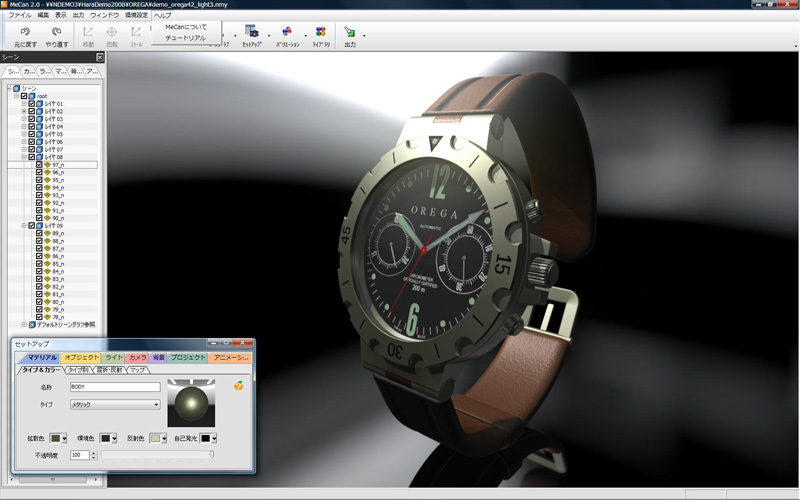The image size is (800, 500).
Task: Switch to the ライト tab in Setup
Action: tap(114, 357)
